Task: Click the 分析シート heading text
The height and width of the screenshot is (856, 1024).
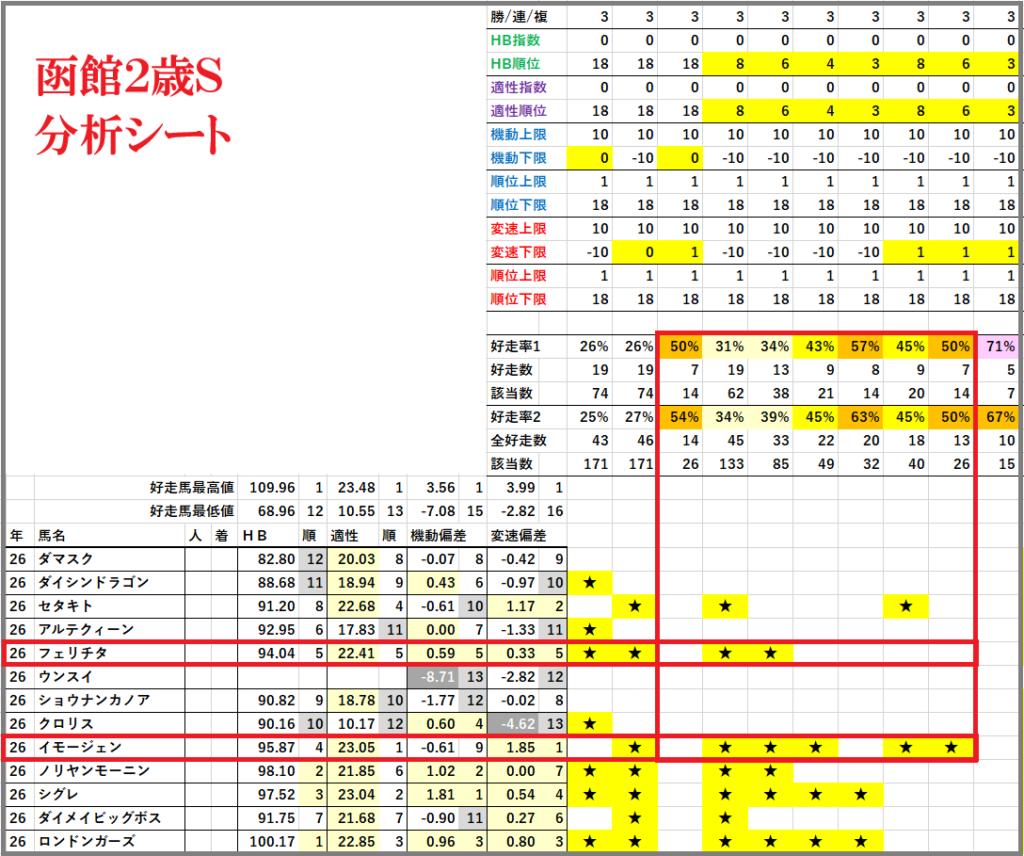Action: click(133, 135)
